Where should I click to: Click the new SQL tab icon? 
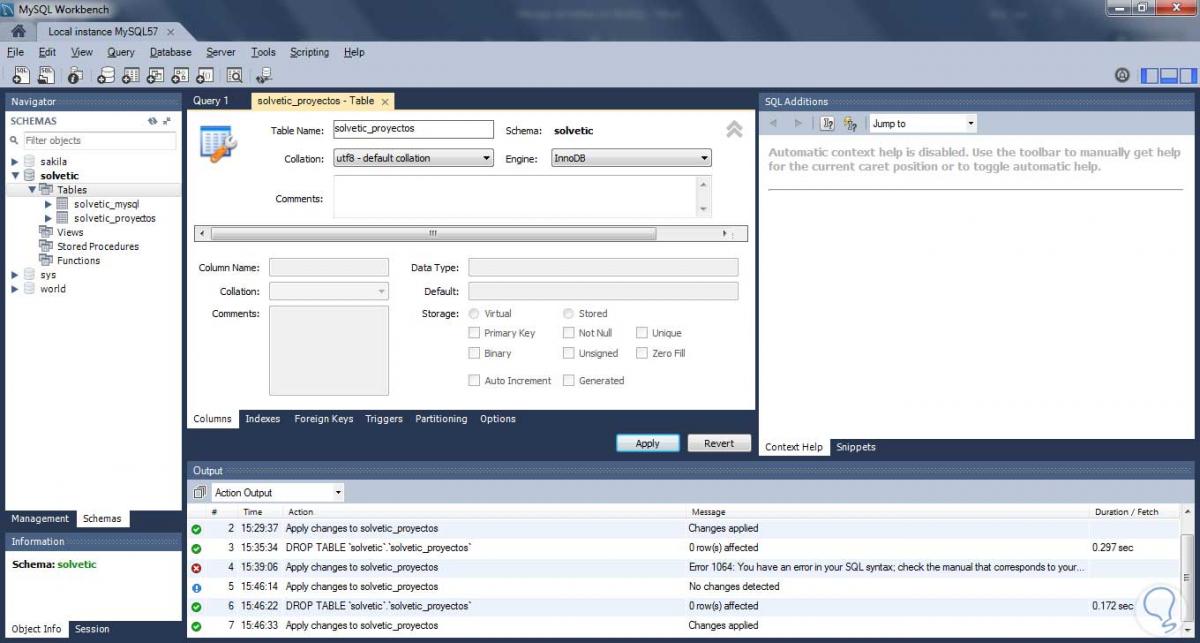(20, 75)
